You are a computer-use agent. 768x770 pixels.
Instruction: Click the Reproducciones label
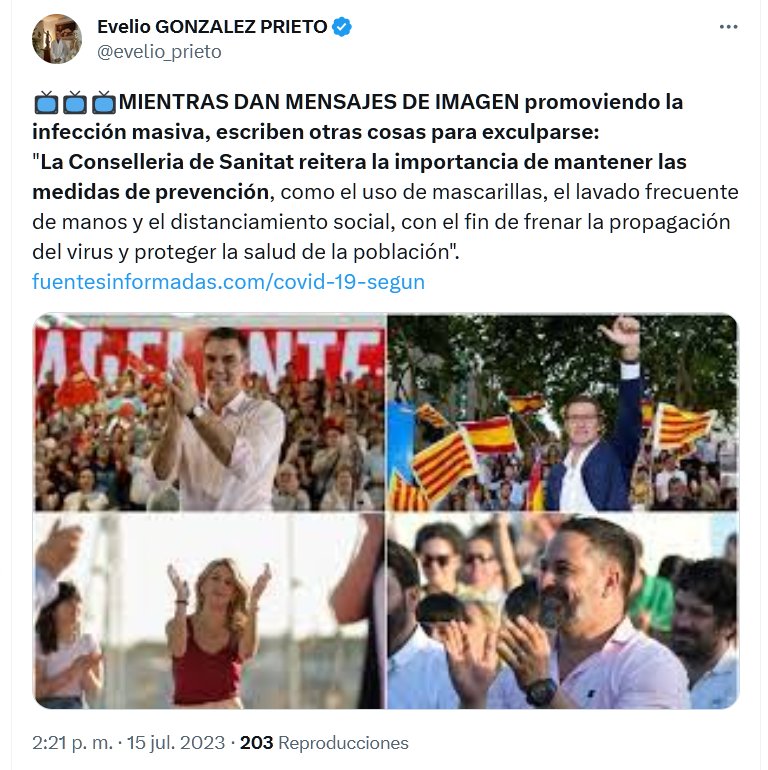tap(343, 742)
